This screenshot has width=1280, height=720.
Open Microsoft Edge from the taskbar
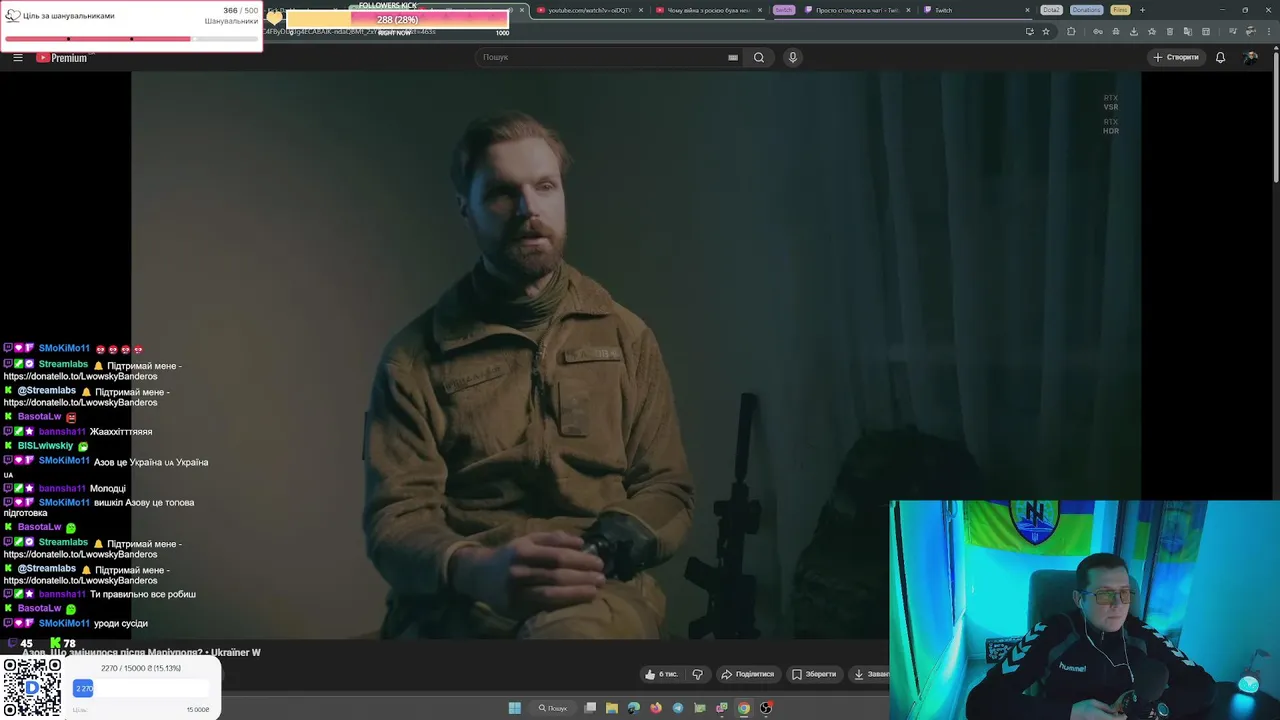click(634, 708)
